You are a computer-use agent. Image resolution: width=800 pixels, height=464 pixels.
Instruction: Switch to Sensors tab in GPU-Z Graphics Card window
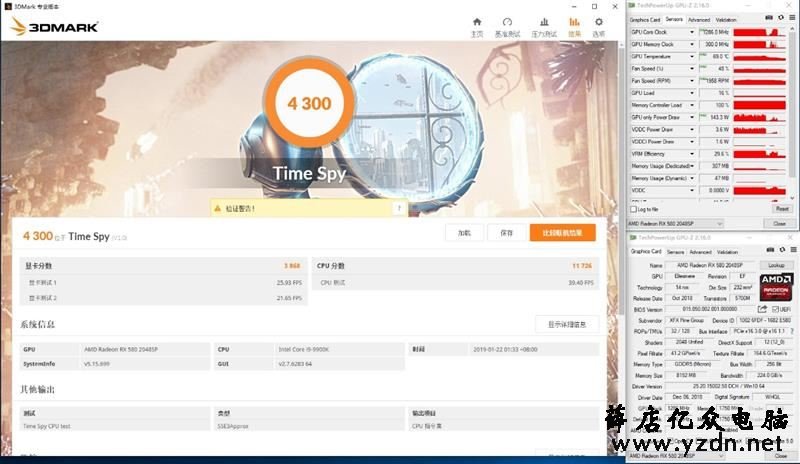(676, 252)
